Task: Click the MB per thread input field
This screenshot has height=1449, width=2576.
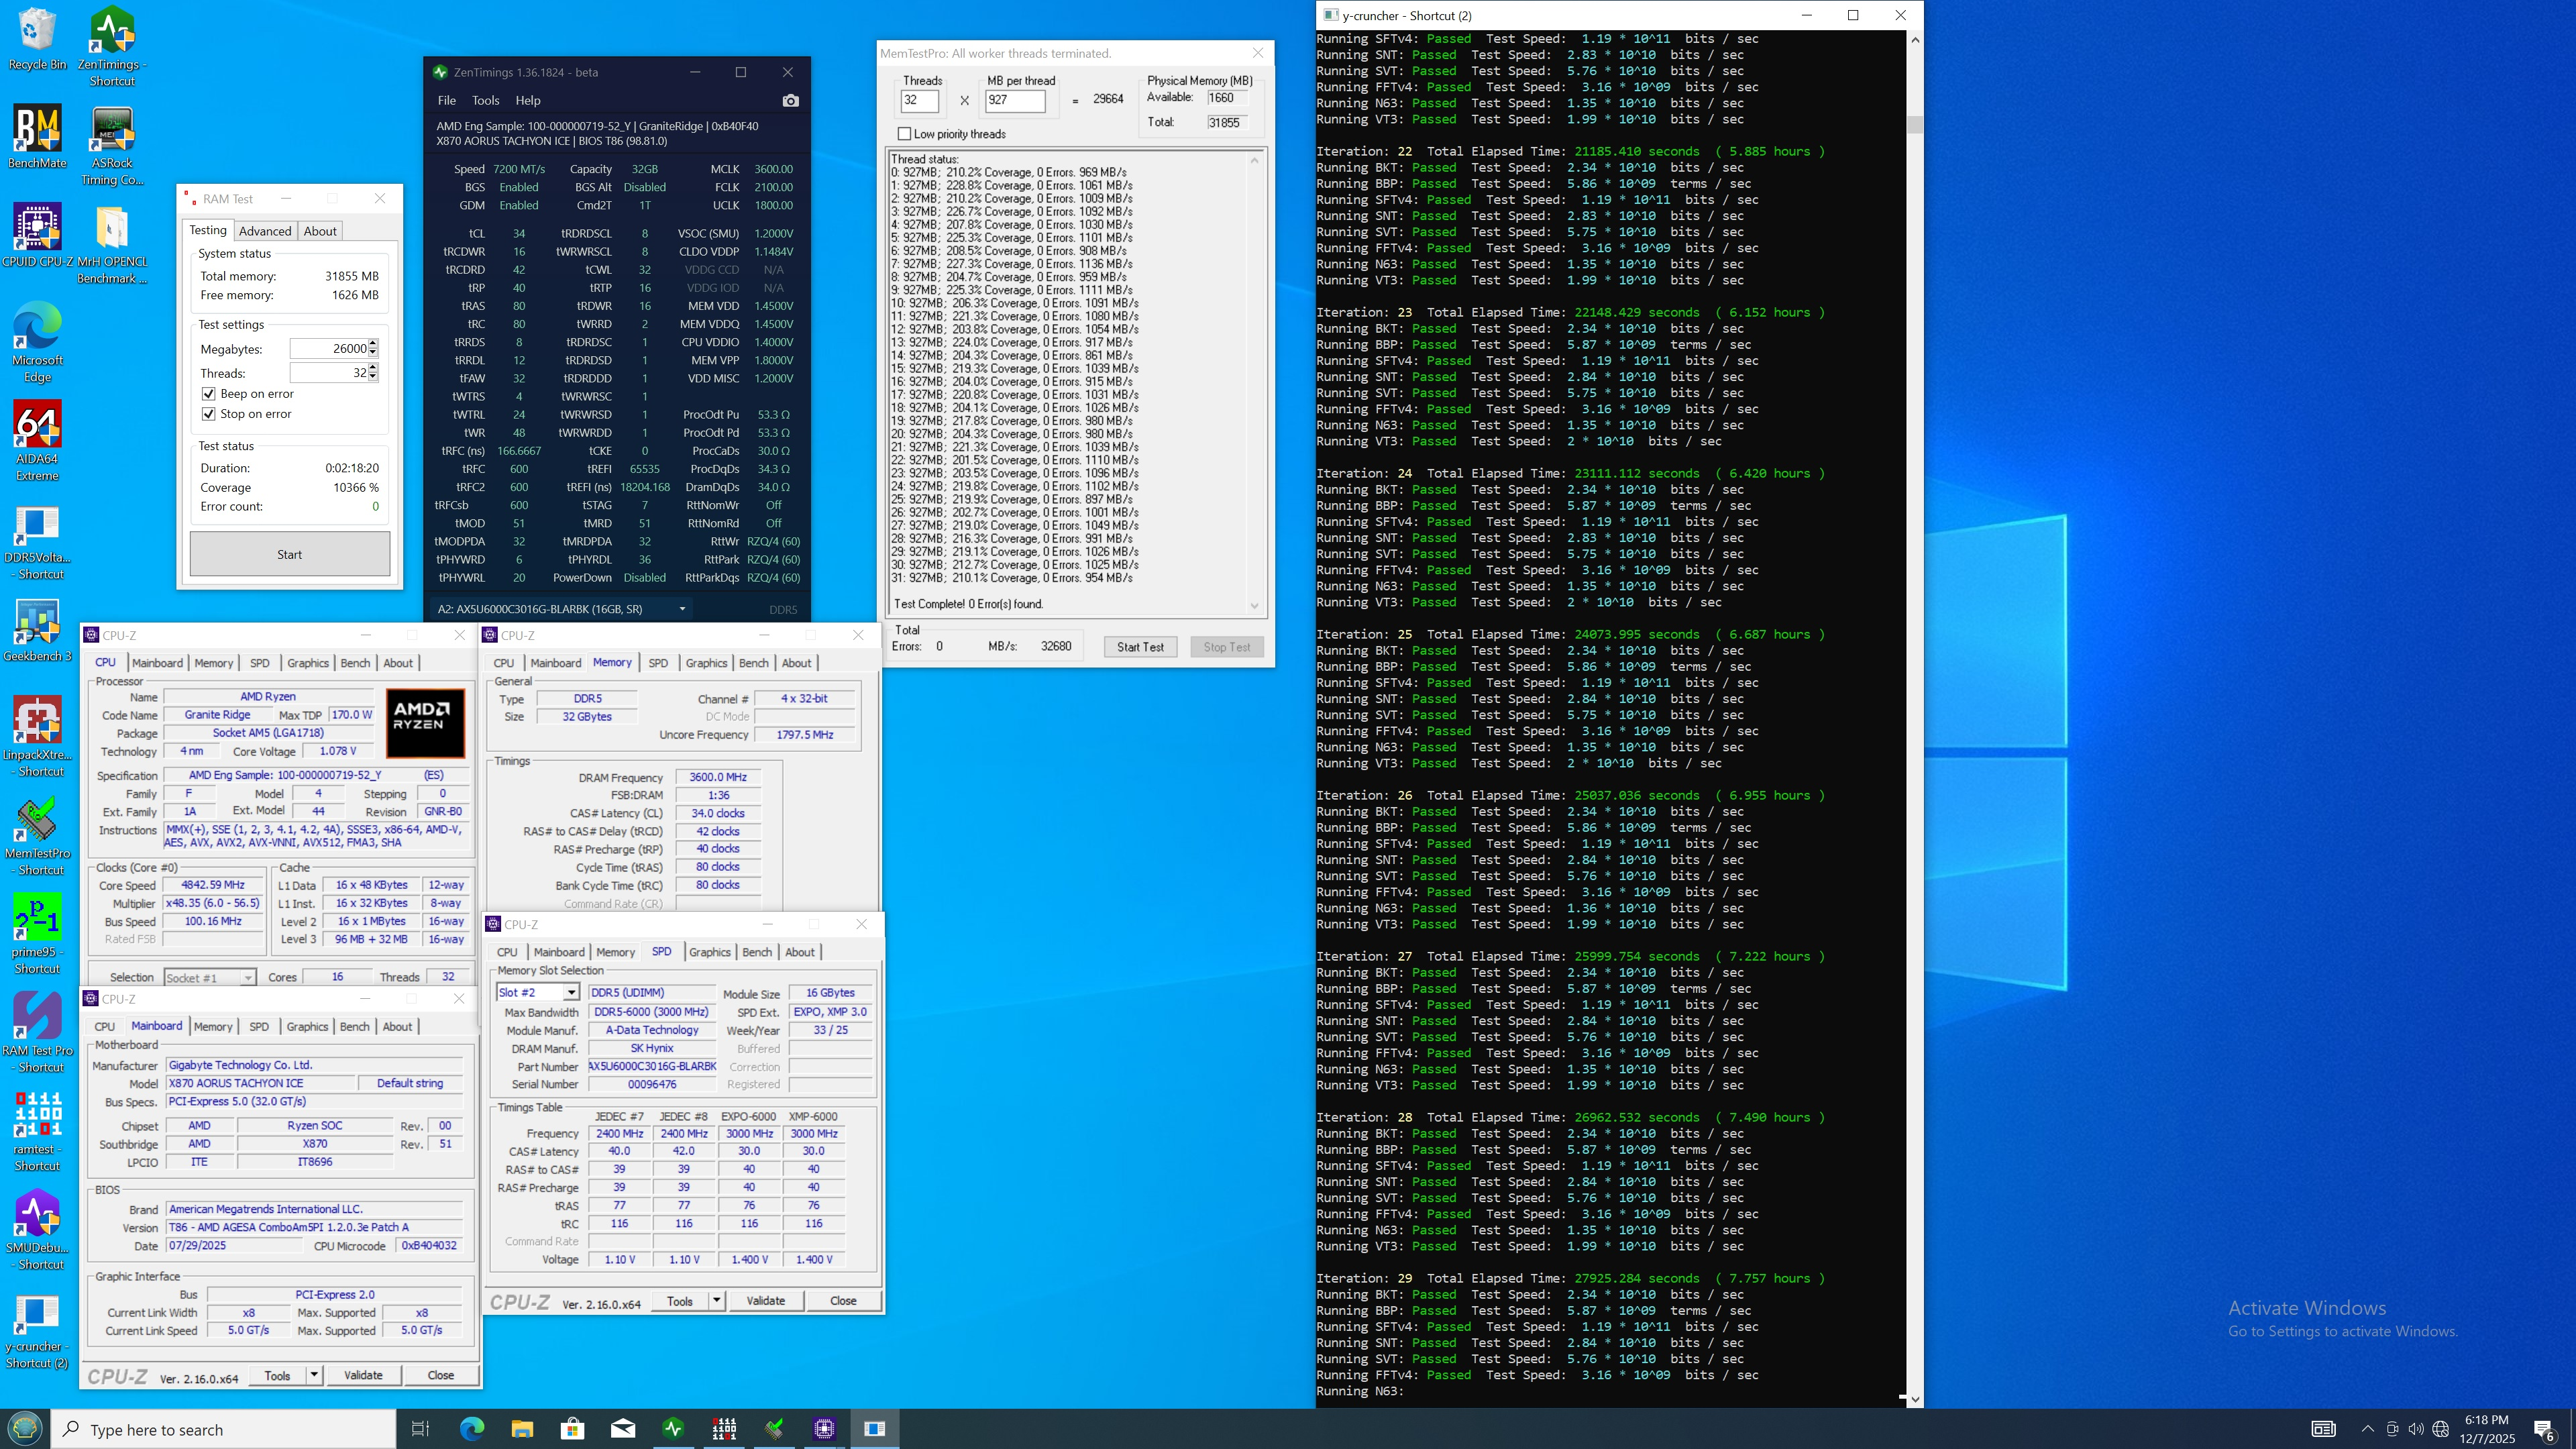Action: tap(1014, 100)
